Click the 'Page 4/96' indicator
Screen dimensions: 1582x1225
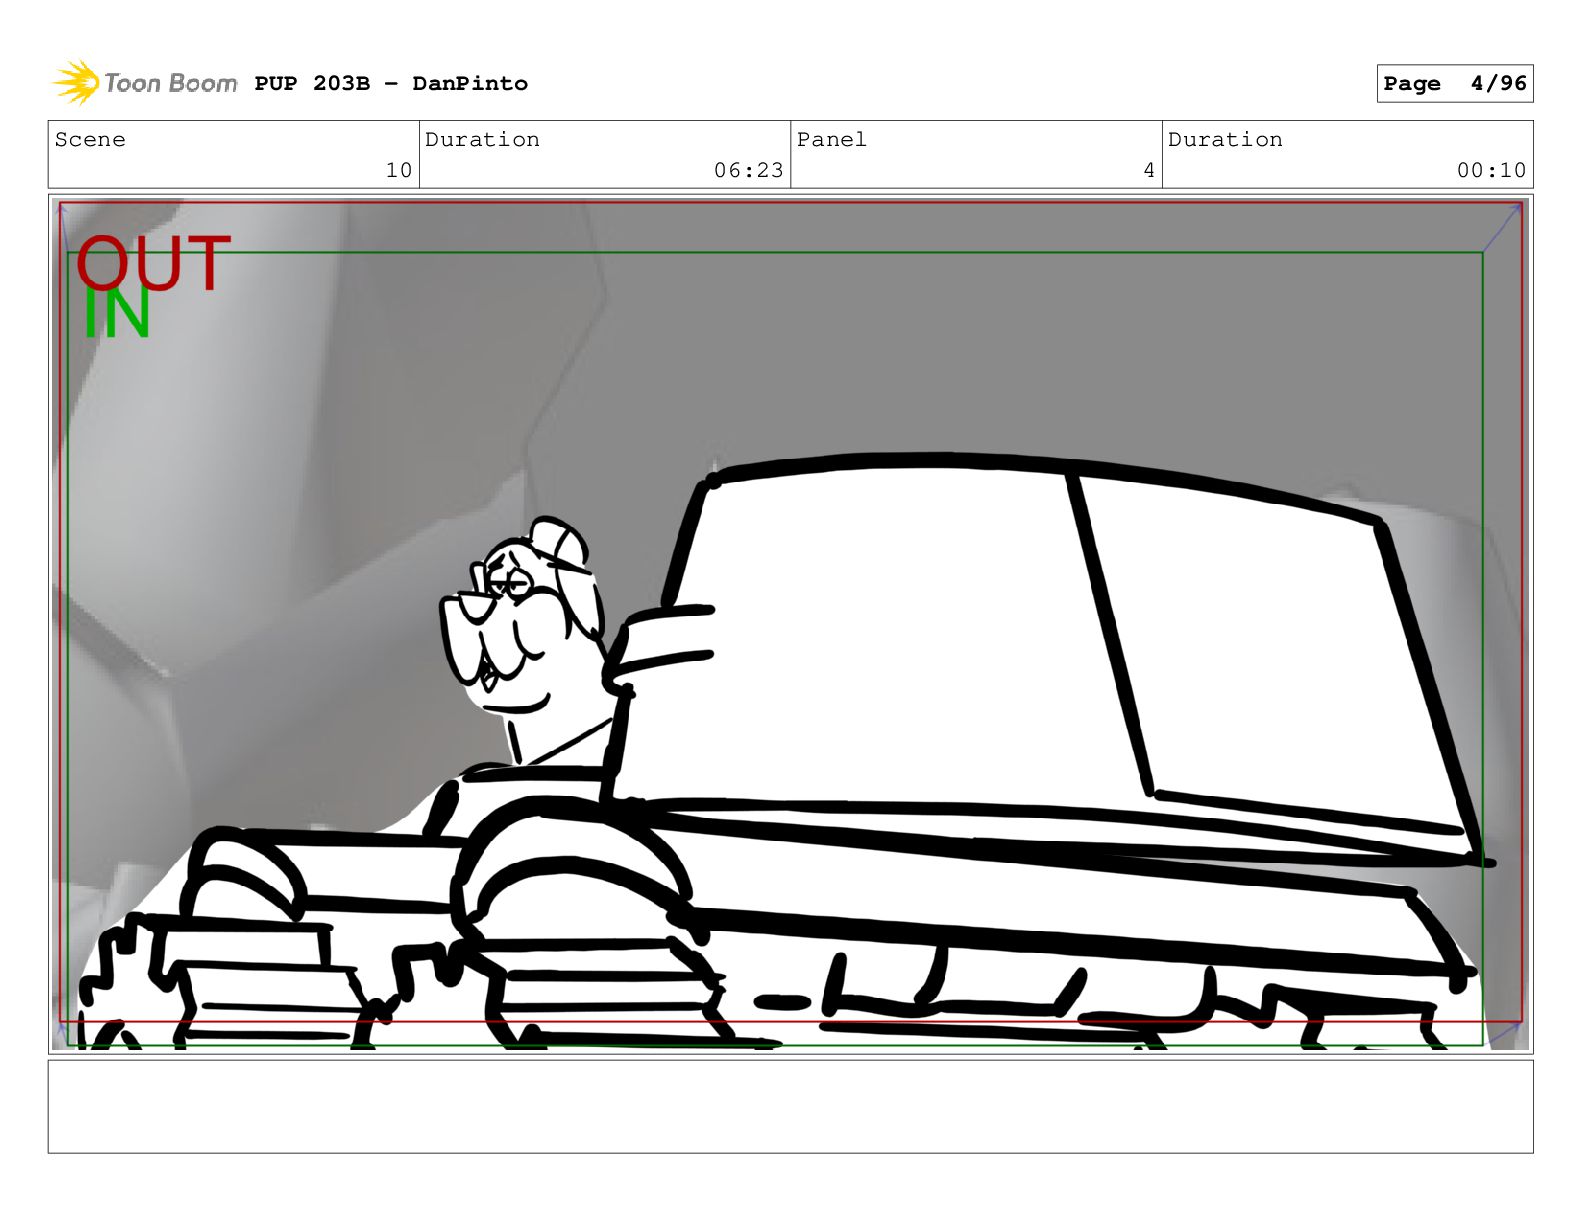(1454, 84)
